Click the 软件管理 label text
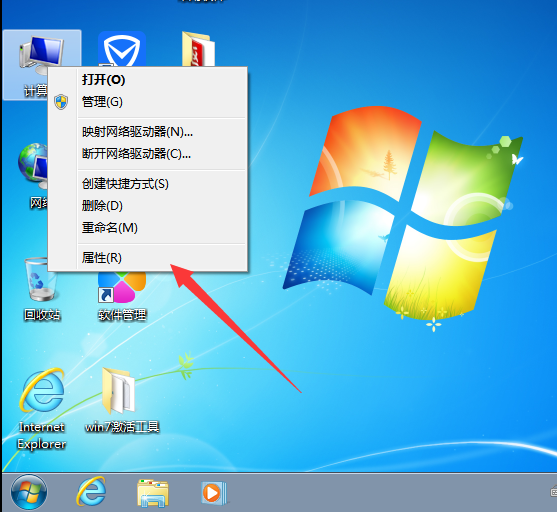 pyautogui.click(x=122, y=315)
